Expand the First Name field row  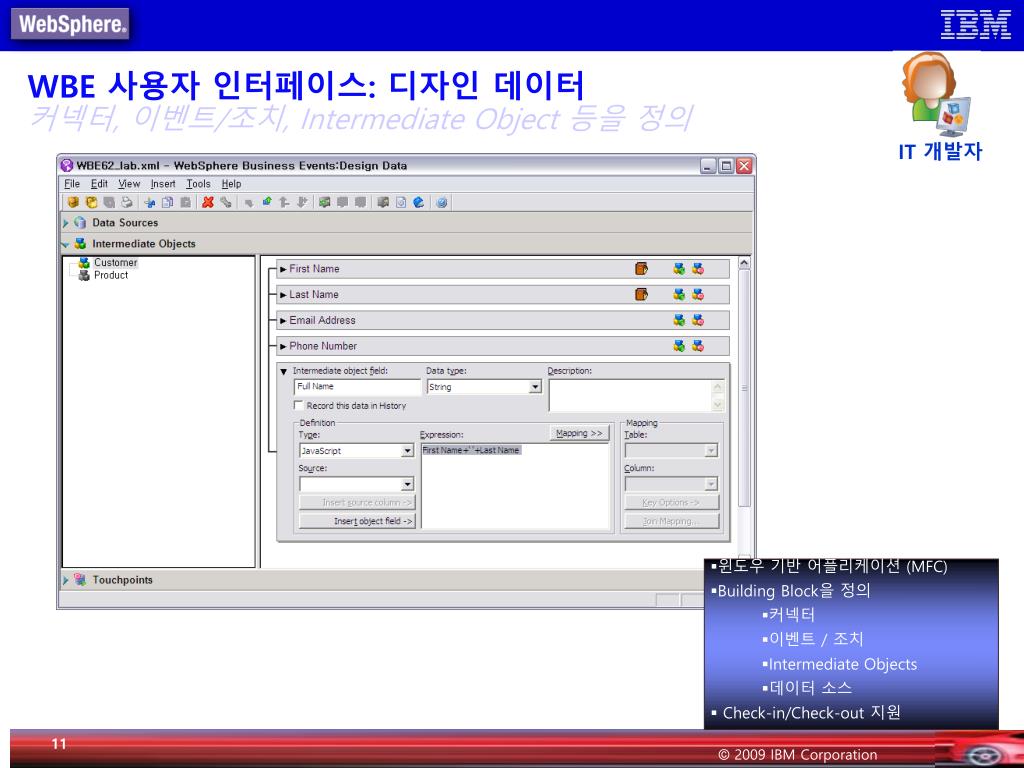tap(283, 268)
